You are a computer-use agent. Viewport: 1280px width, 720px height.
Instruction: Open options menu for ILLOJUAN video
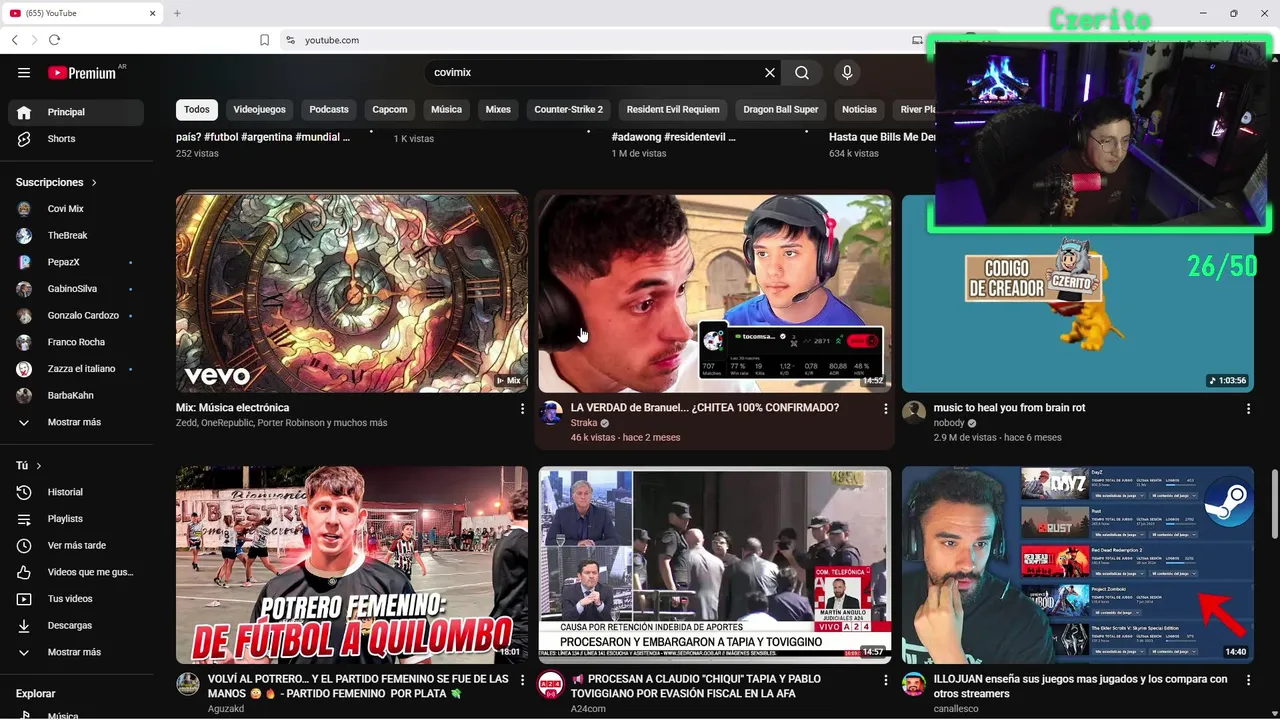point(1248,680)
